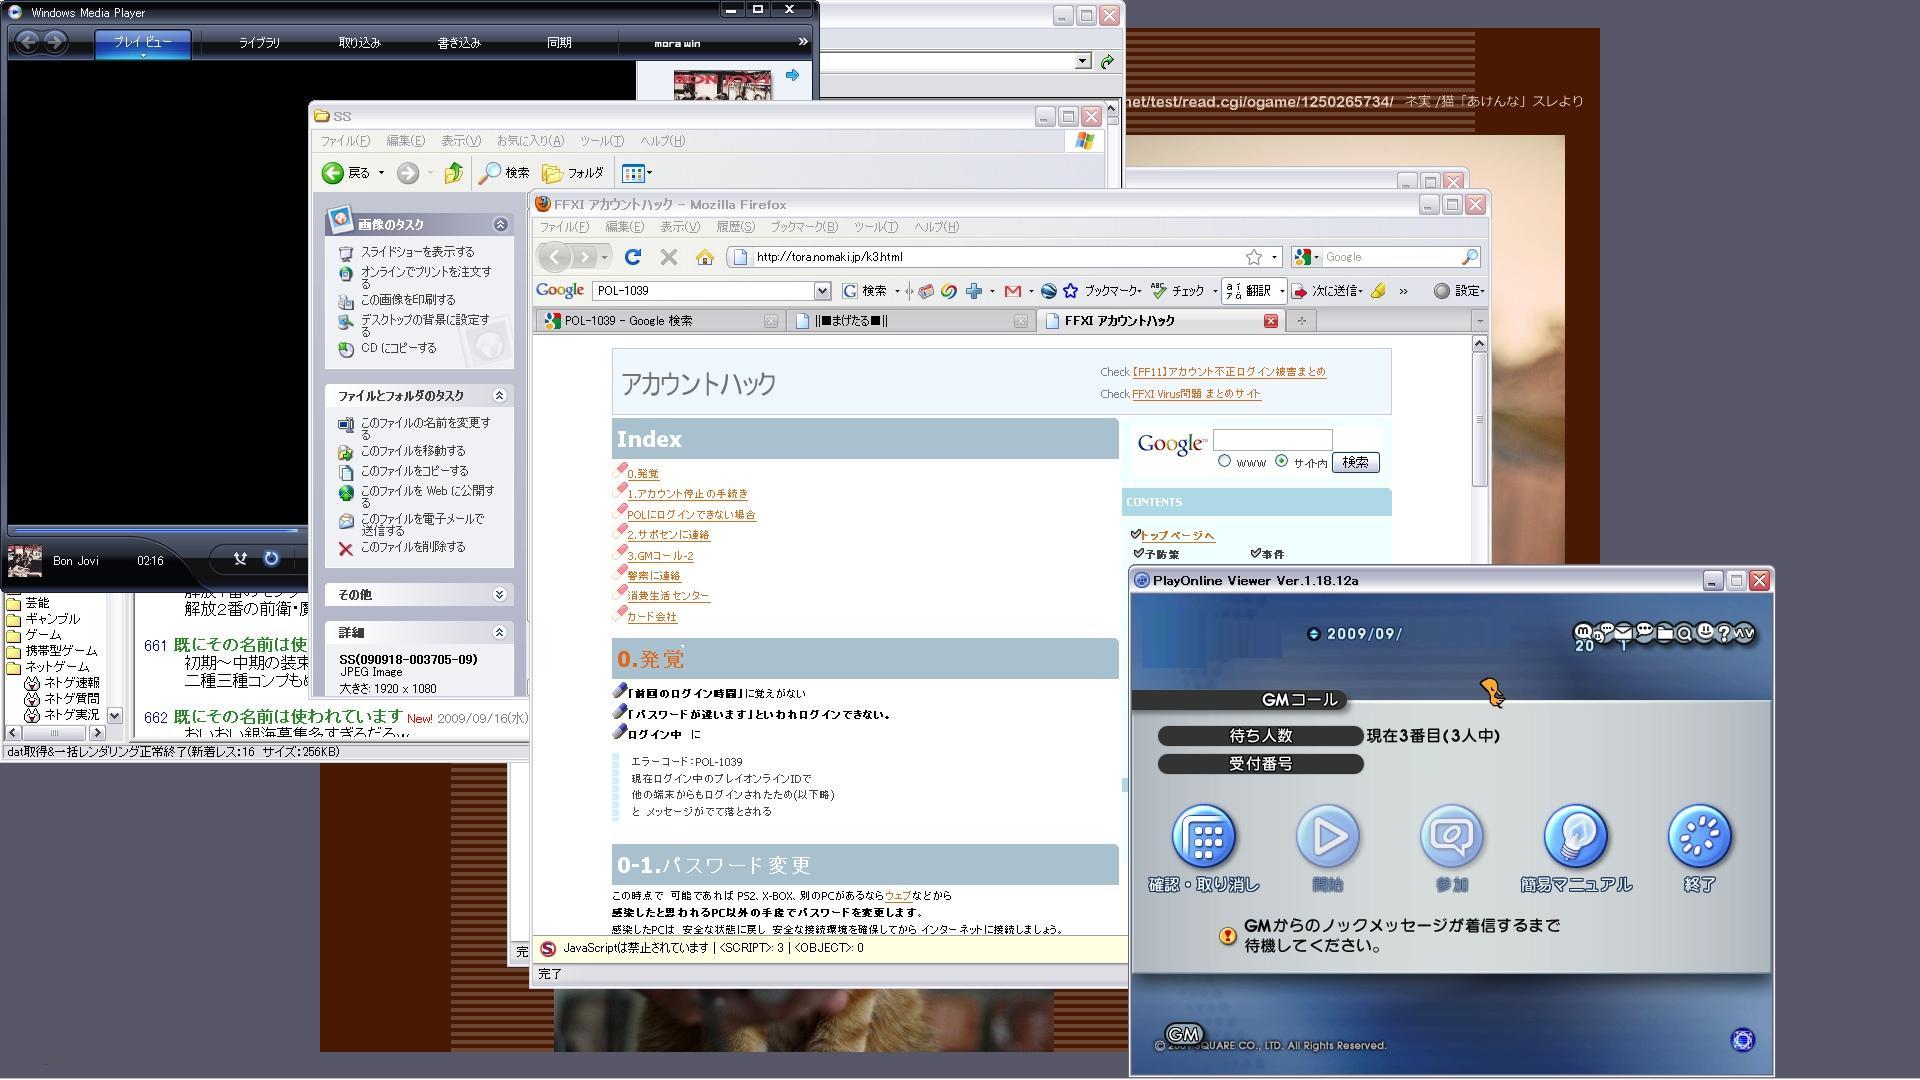Click the 終了 icon in PlayOnline Viewer
Image resolution: width=1920 pixels, height=1080 pixels.
(x=1699, y=836)
